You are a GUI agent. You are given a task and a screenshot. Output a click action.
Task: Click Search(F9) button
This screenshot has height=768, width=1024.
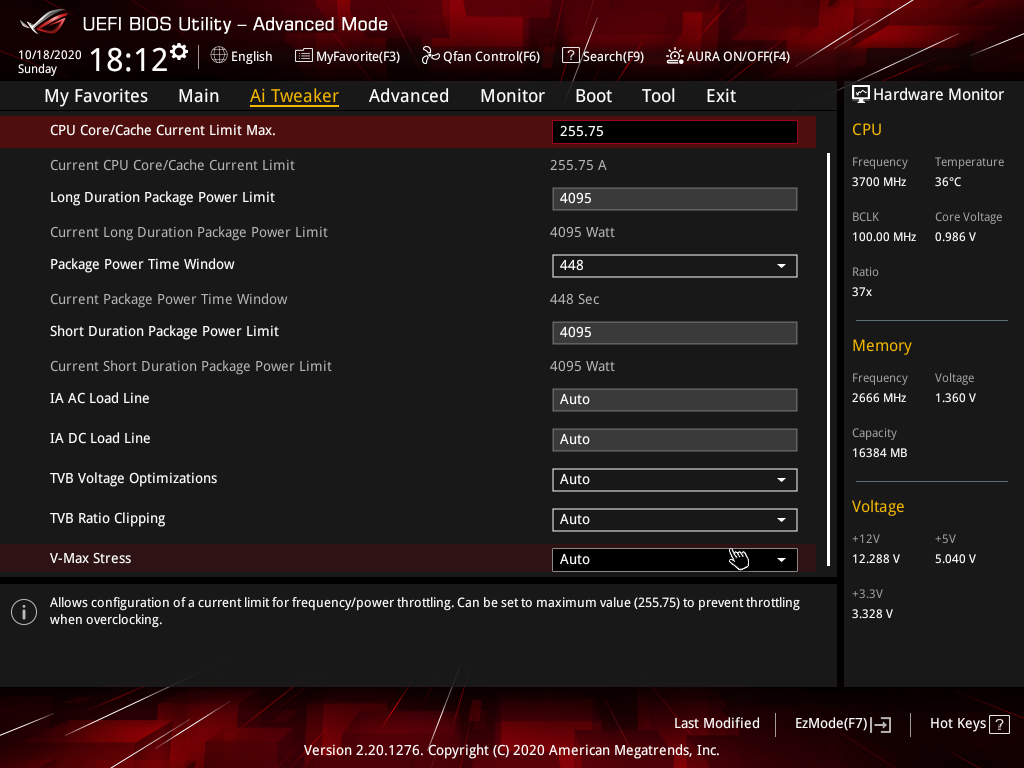(603, 56)
